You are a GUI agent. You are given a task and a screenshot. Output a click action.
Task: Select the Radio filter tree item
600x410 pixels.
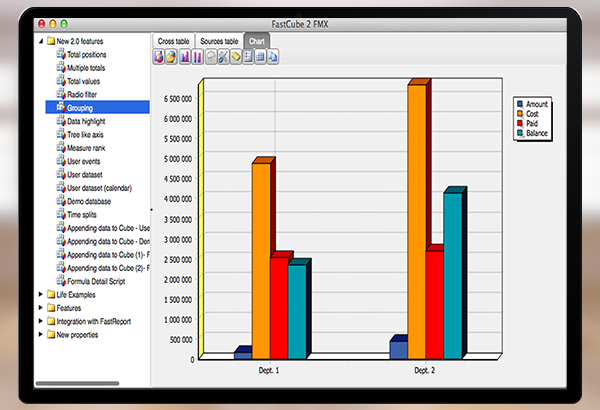(x=82, y=94)
